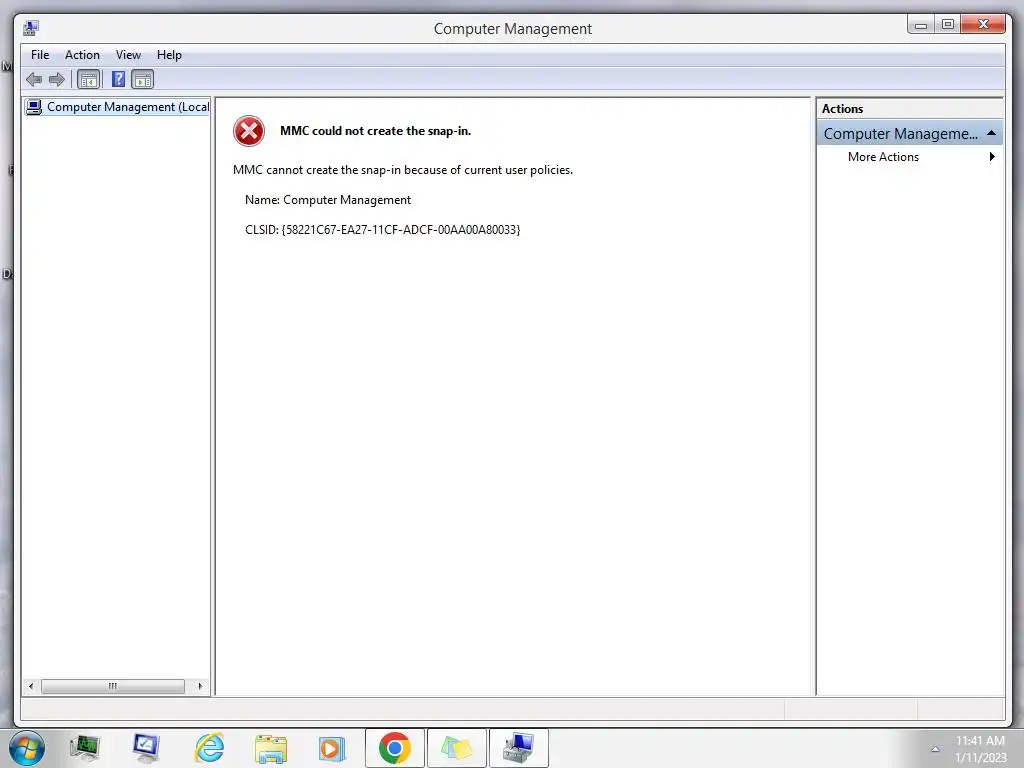Minimize the Computer Management window
1024x768 pixels.
click(x=921, y=25)
